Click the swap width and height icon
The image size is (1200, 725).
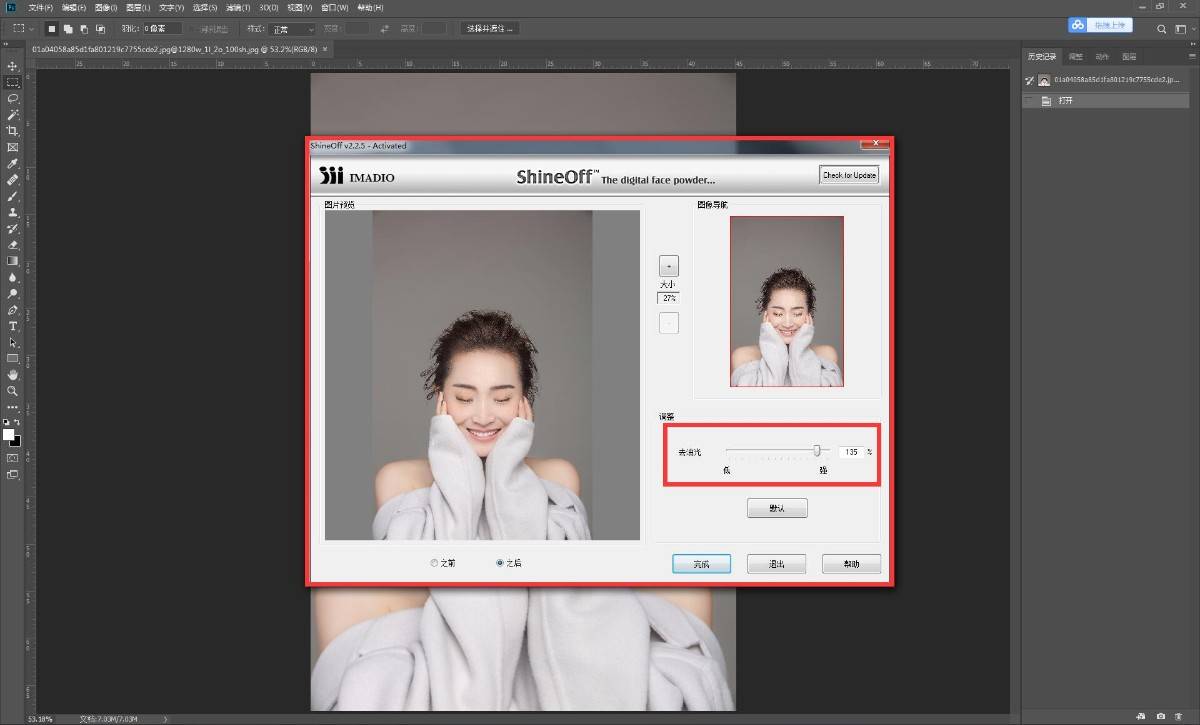[386, 28]
